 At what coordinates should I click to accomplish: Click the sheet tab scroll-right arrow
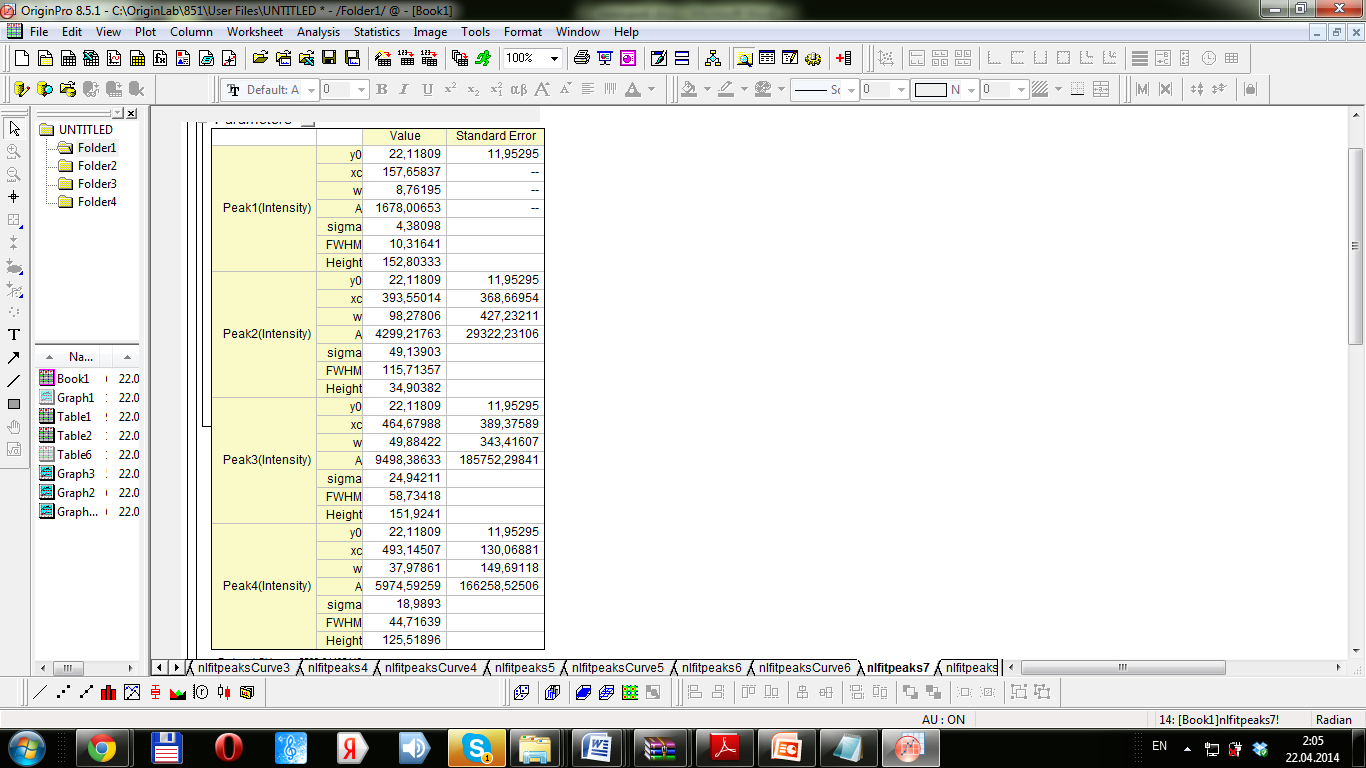pos(177,667)
